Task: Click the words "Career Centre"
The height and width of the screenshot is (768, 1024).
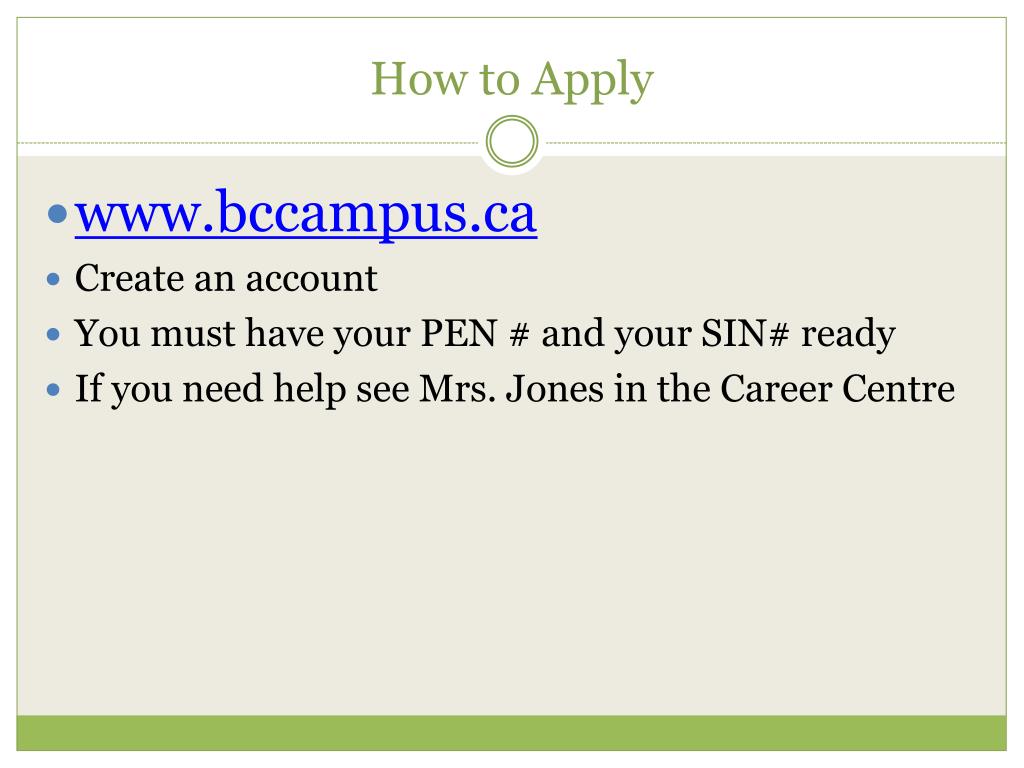Action: click(837, 389)
